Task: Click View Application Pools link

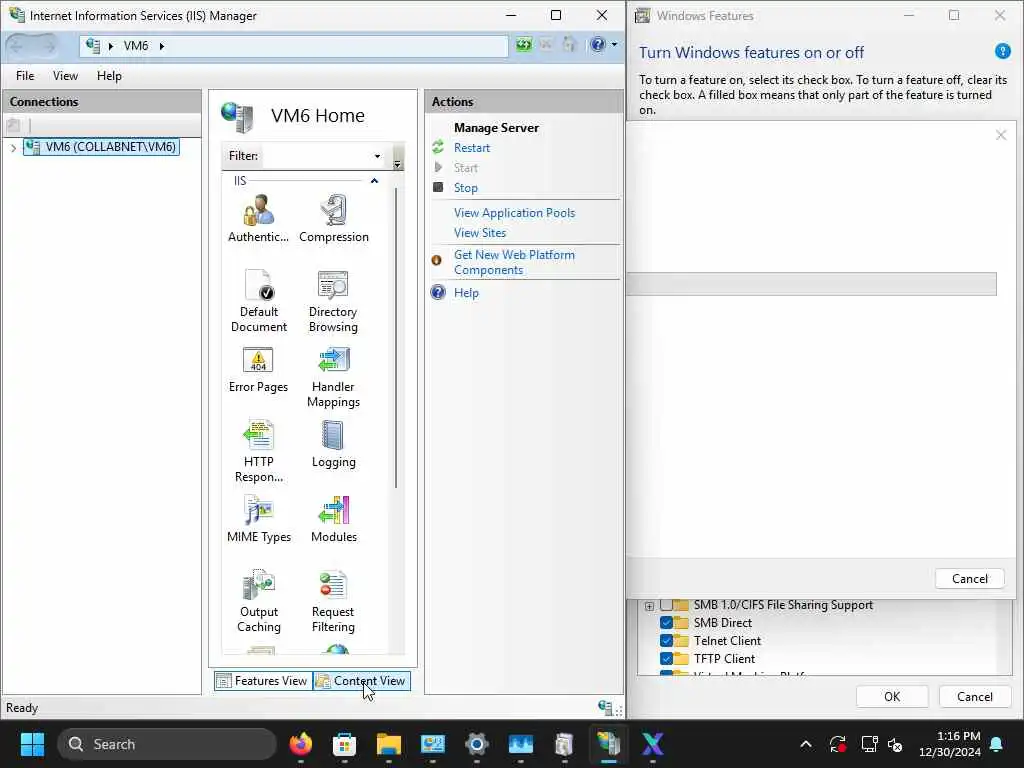Action: (x=515, y=213)
